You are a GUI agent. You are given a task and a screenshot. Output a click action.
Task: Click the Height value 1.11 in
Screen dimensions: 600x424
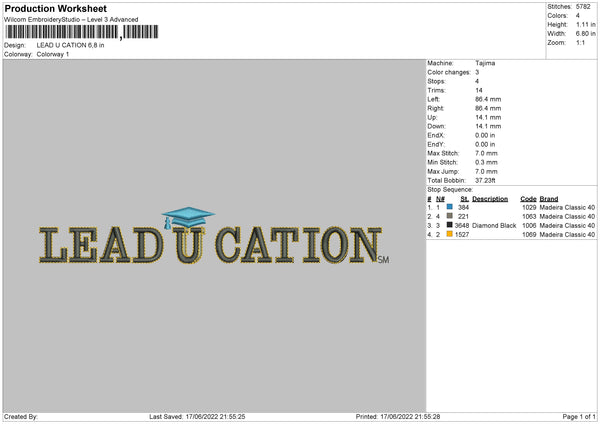coord(585,24)
